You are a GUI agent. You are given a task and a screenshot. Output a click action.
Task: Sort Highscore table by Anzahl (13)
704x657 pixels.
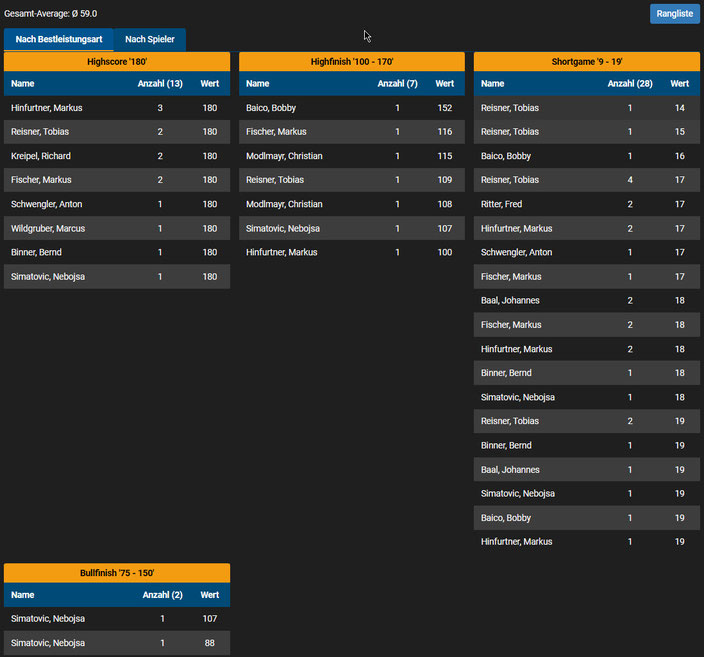[160, 84]
